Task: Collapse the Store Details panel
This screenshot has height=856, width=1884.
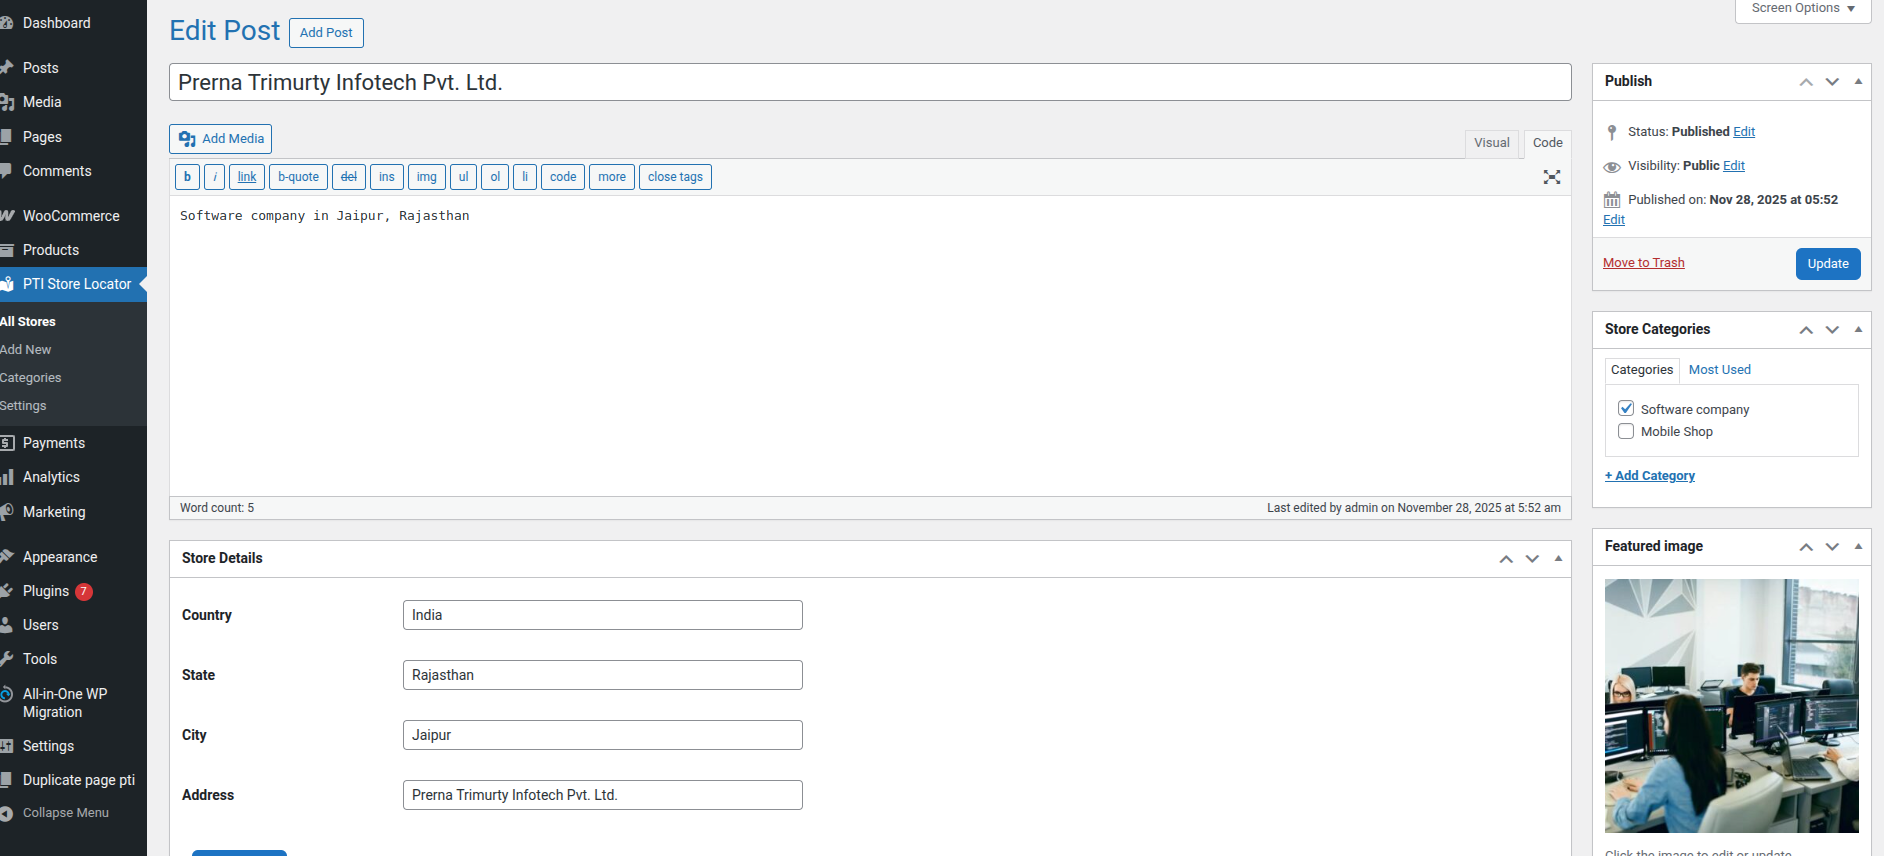Action: point(1558,559)
